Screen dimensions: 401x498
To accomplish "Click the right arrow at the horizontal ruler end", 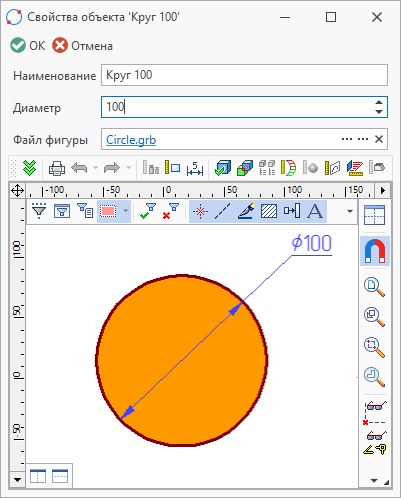I will pyautogui.click(x=383, y=191).
